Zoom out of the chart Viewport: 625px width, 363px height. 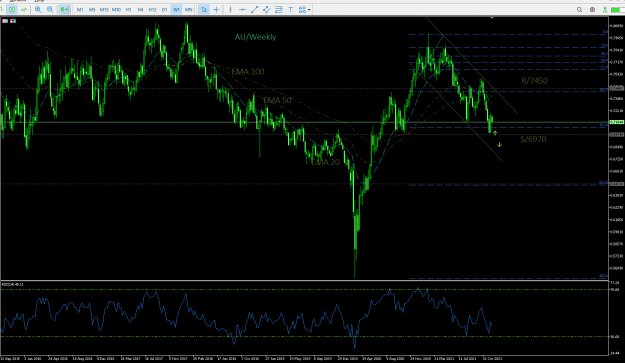[50, 9]
